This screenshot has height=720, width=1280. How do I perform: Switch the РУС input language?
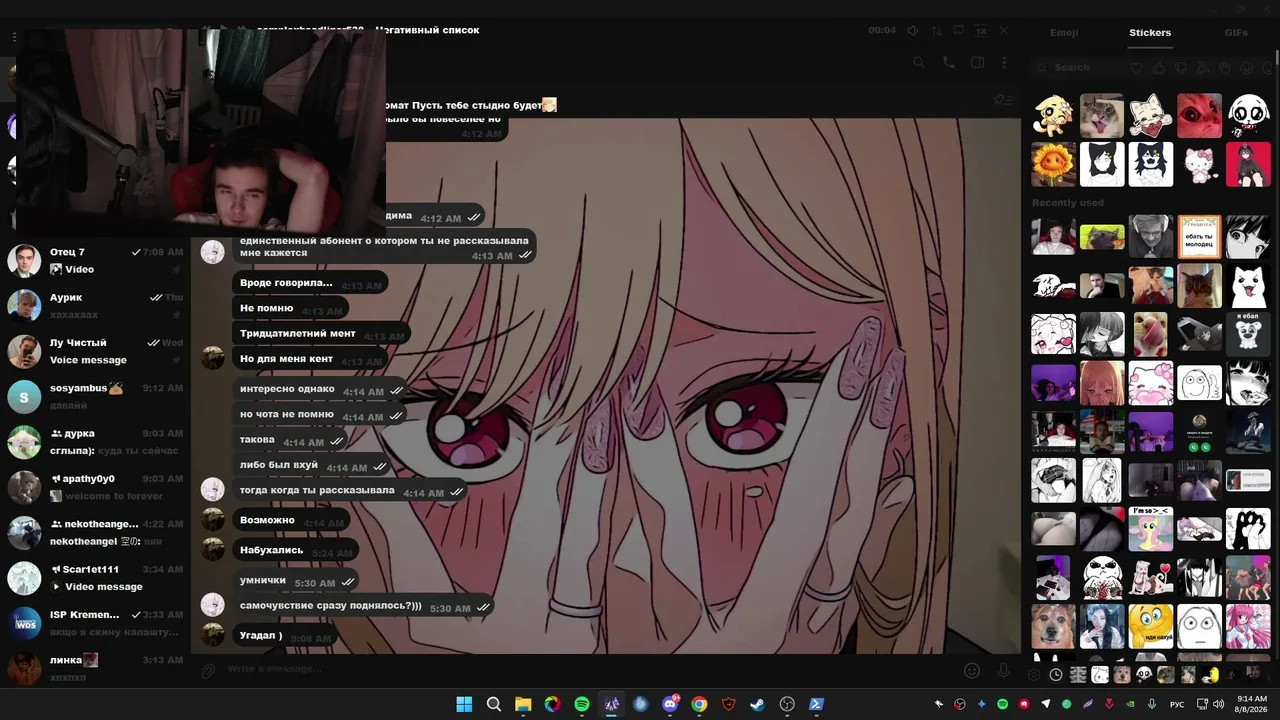click(1178, 704)
